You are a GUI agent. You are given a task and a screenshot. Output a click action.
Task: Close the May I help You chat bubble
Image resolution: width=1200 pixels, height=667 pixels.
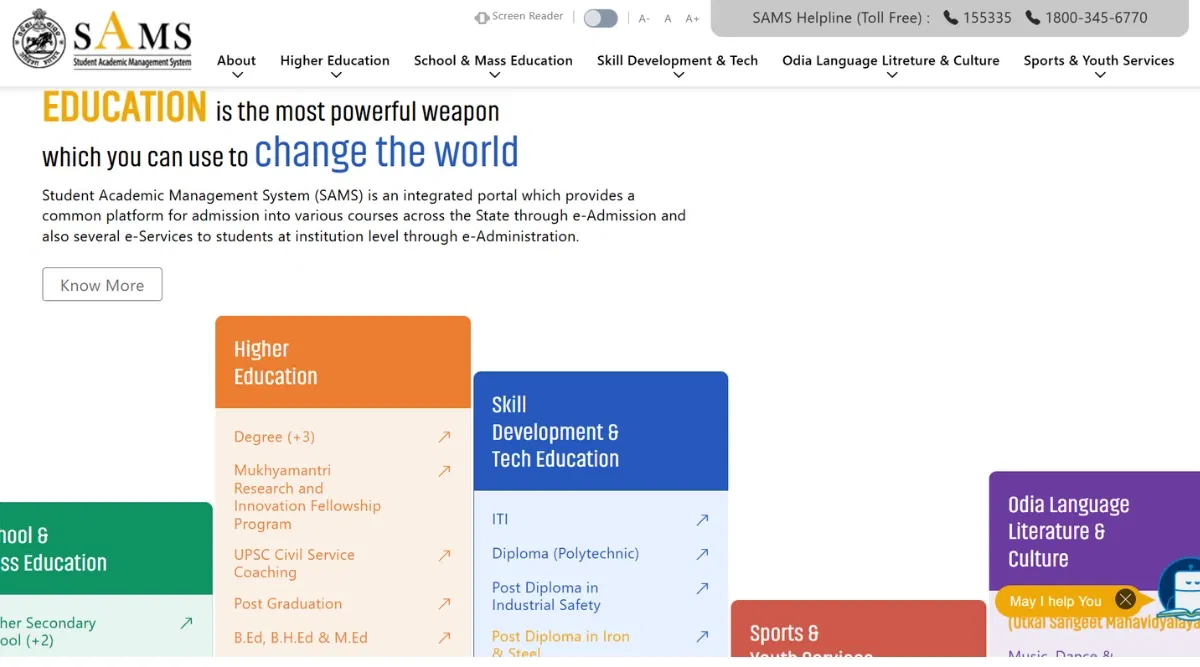1125,600
